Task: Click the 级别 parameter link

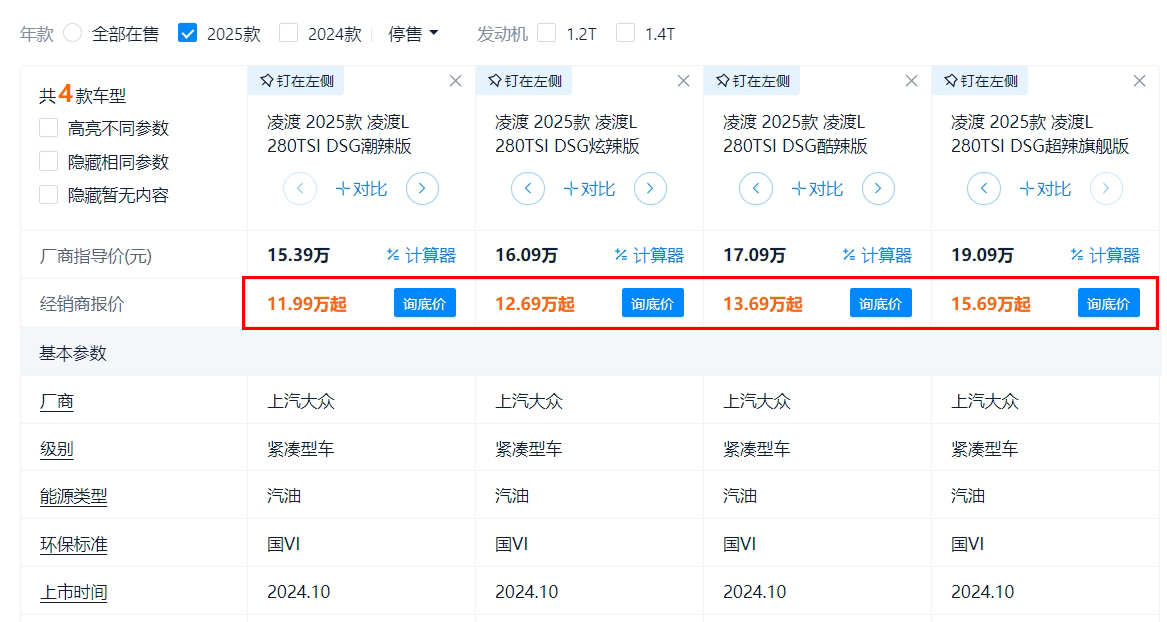Action: click(x=57, y=449)
